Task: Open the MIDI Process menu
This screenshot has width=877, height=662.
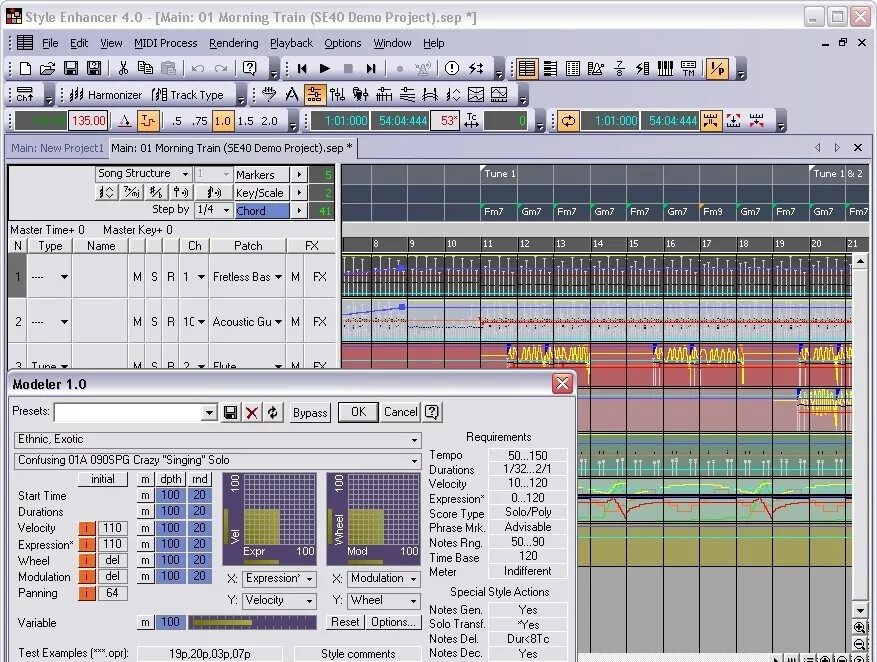Action: tap(166, 43)
